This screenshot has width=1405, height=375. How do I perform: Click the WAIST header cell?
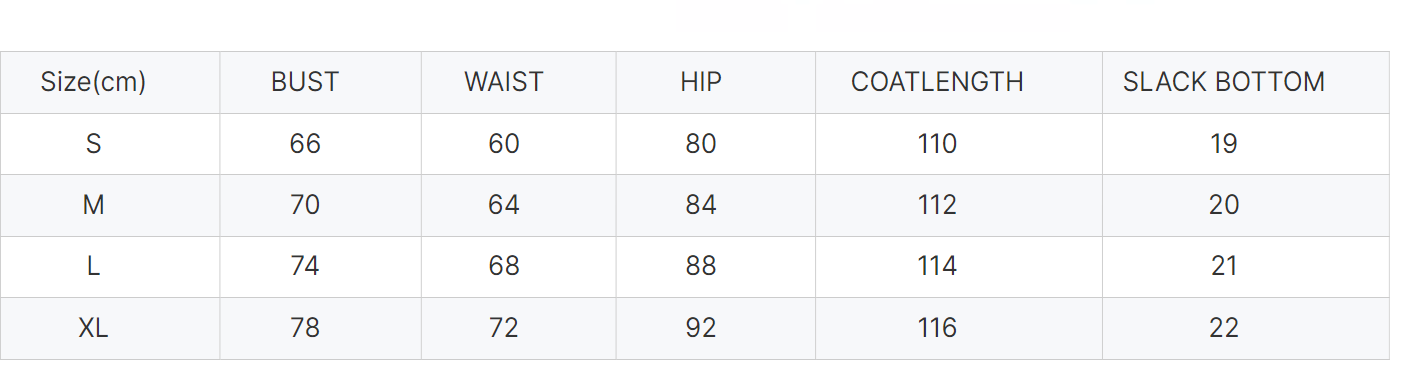click(x=504, y=82)
